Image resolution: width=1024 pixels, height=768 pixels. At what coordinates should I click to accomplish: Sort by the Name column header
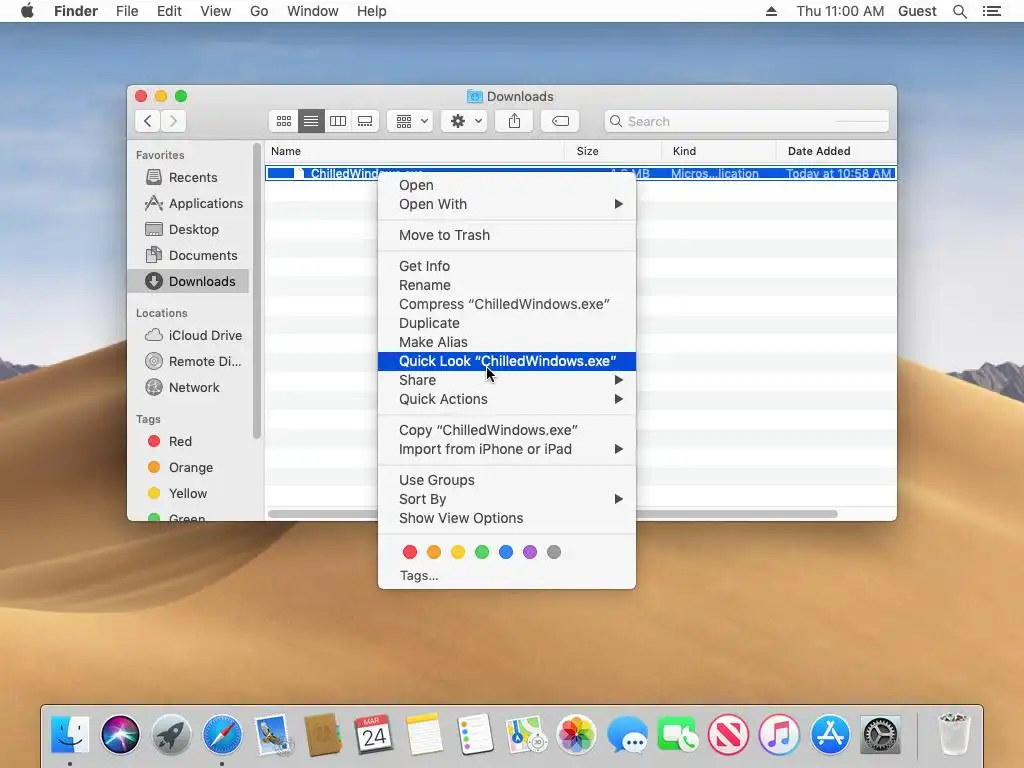[414, 152]
